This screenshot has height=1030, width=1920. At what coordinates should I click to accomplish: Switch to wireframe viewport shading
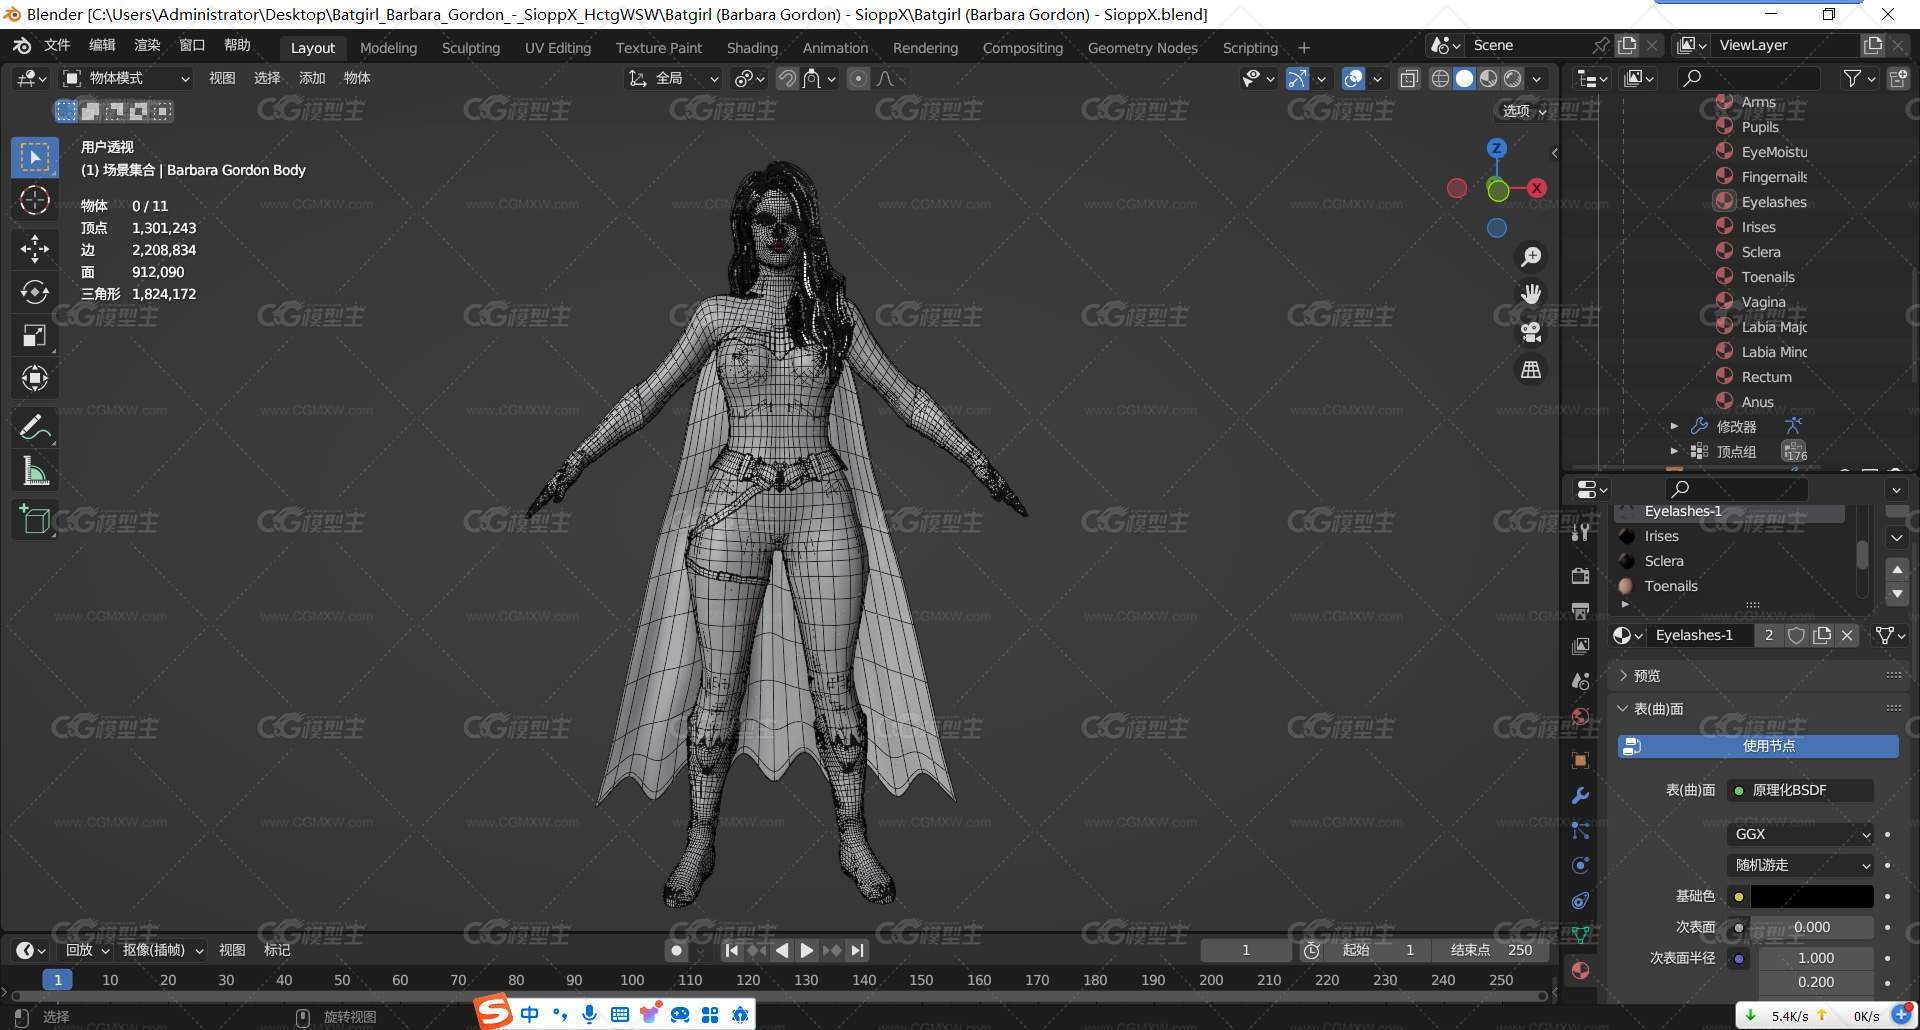click(x=1440, y=78)
